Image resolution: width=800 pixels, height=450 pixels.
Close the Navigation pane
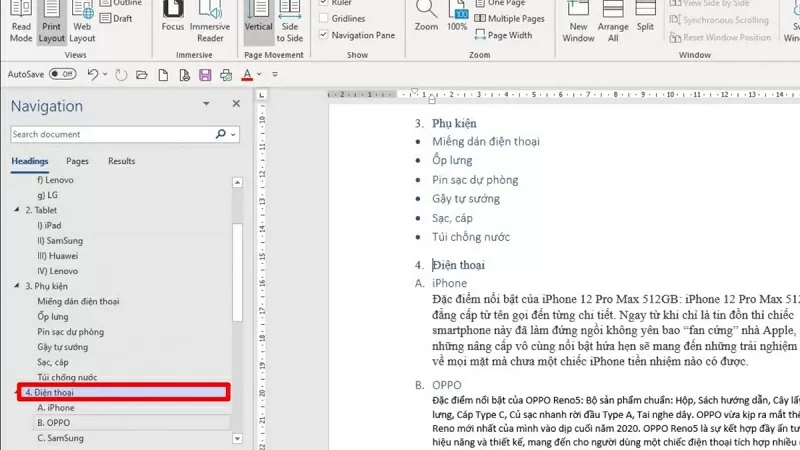236,104
